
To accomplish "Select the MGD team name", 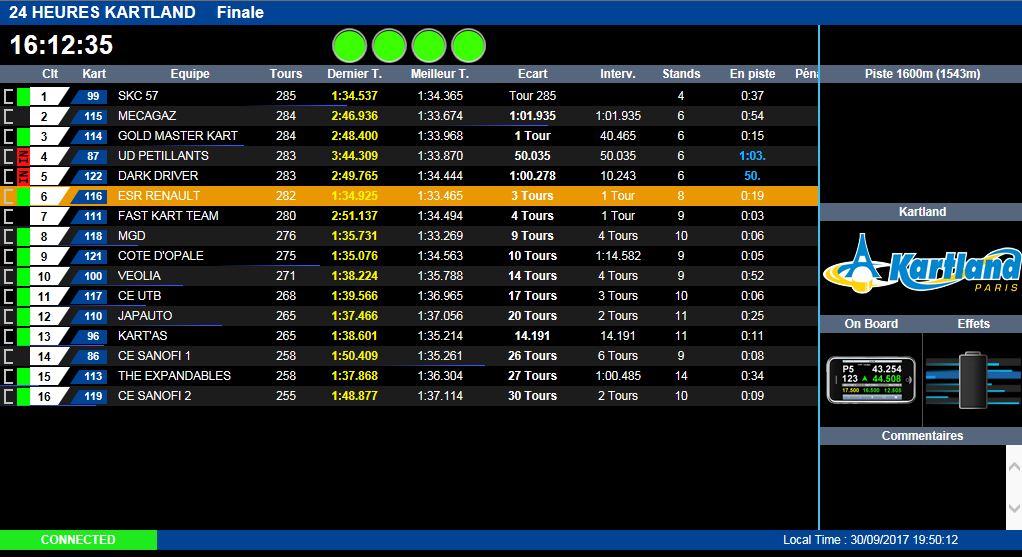I will click(x=132, y=236).
